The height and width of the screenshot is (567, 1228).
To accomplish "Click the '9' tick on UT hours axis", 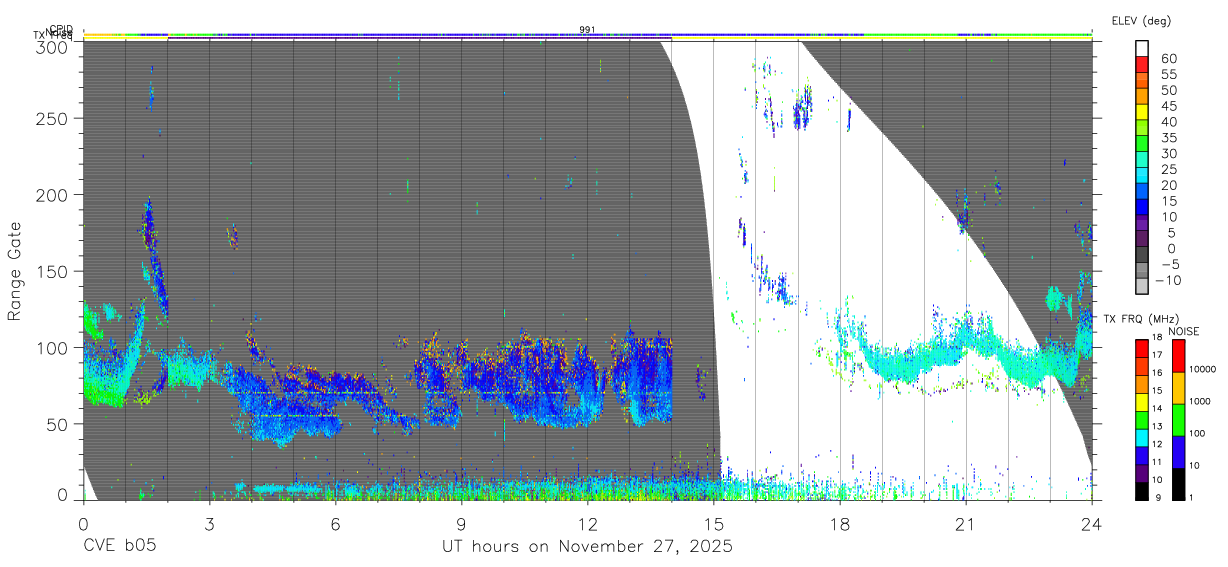I will [461, 523].
